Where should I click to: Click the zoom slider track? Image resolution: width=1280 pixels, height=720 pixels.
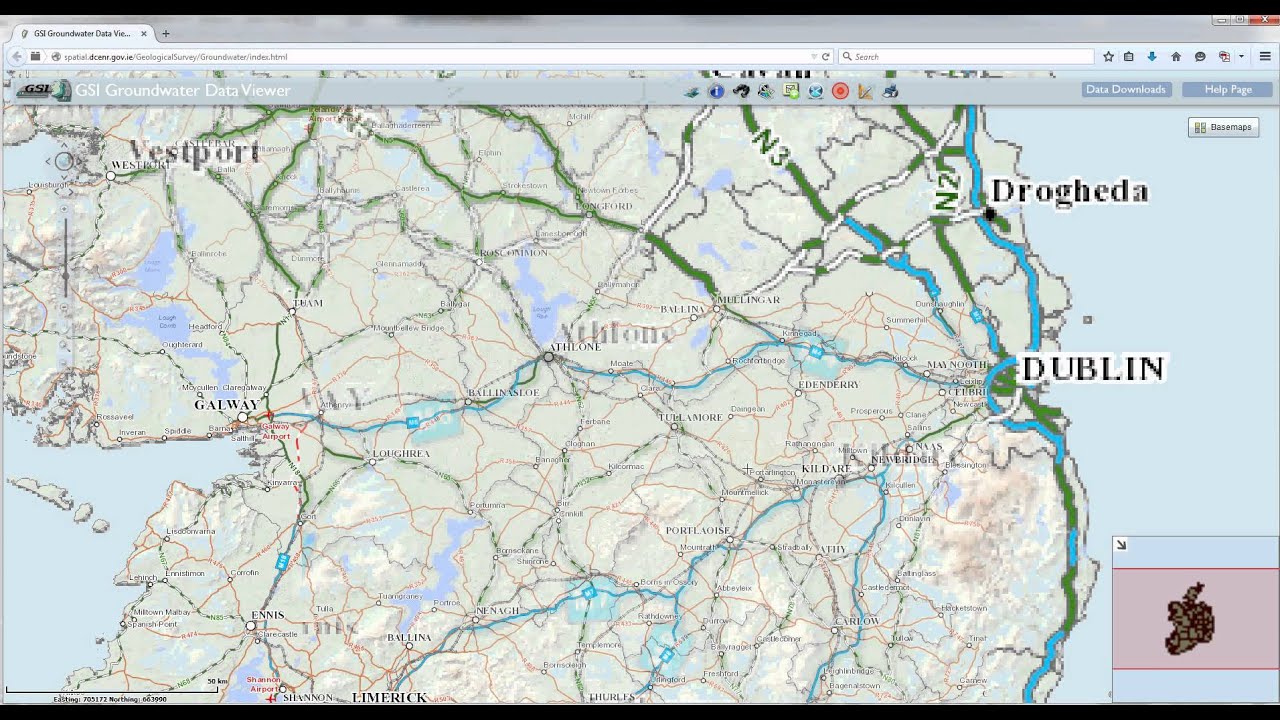[x=65, y=260]
